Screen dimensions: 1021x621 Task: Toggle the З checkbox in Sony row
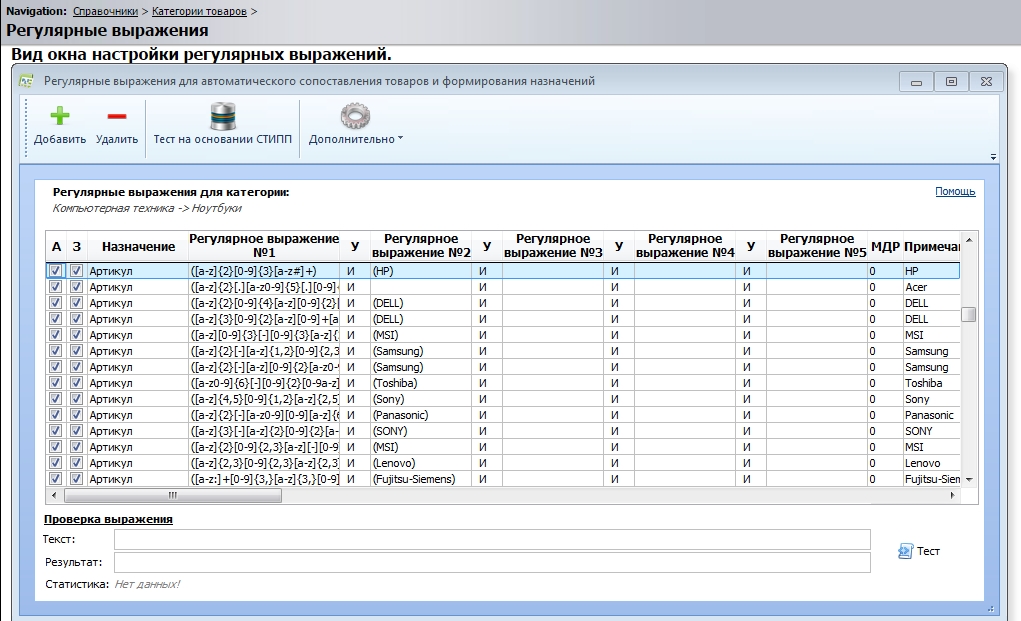76,398
